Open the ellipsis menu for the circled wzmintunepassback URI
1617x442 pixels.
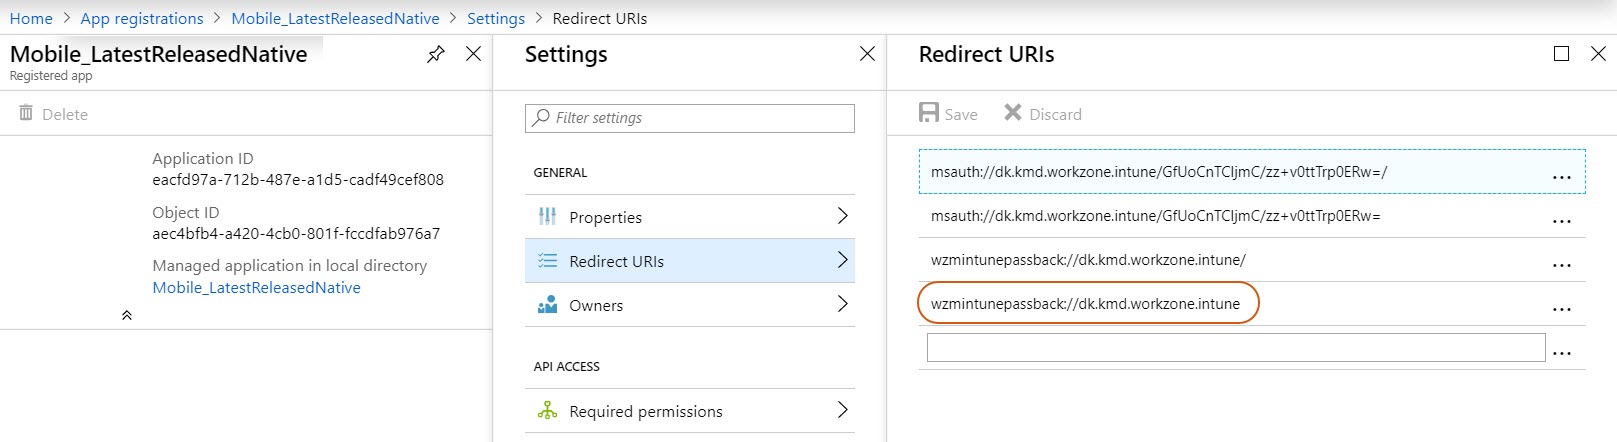[1561, 309]
